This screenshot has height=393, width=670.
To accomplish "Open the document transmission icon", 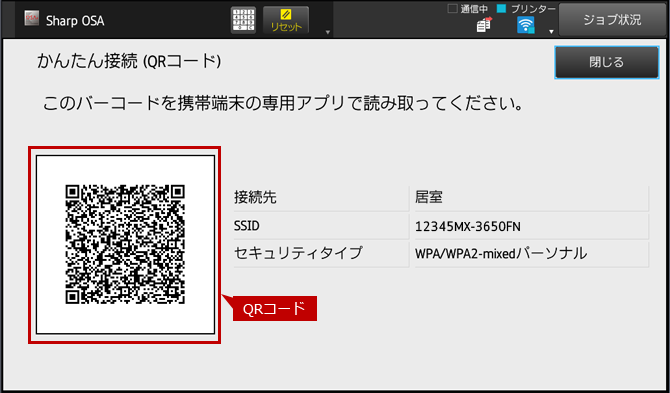I will (x=484, y=25).
